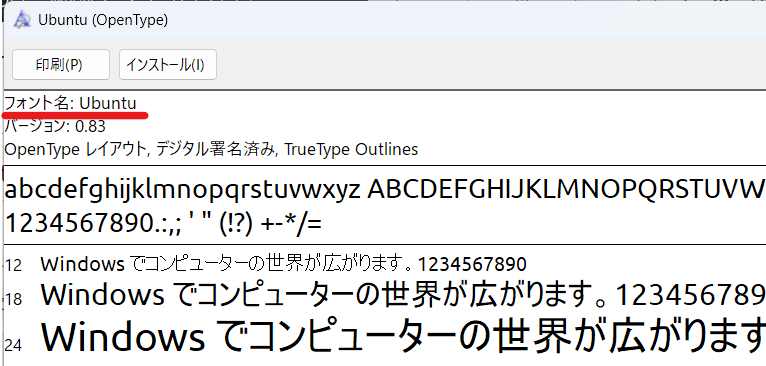Click the 1234567890.:,; symbols sample line

(163, 224)
